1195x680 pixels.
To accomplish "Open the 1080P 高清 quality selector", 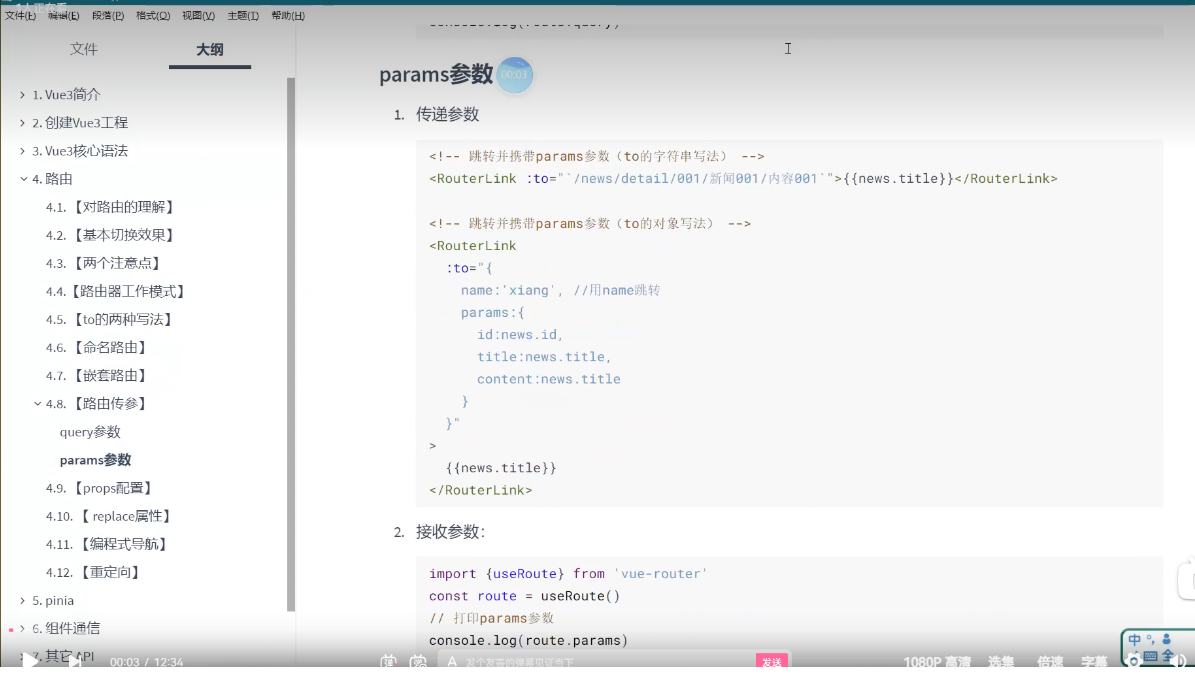I will pos(937,662).
